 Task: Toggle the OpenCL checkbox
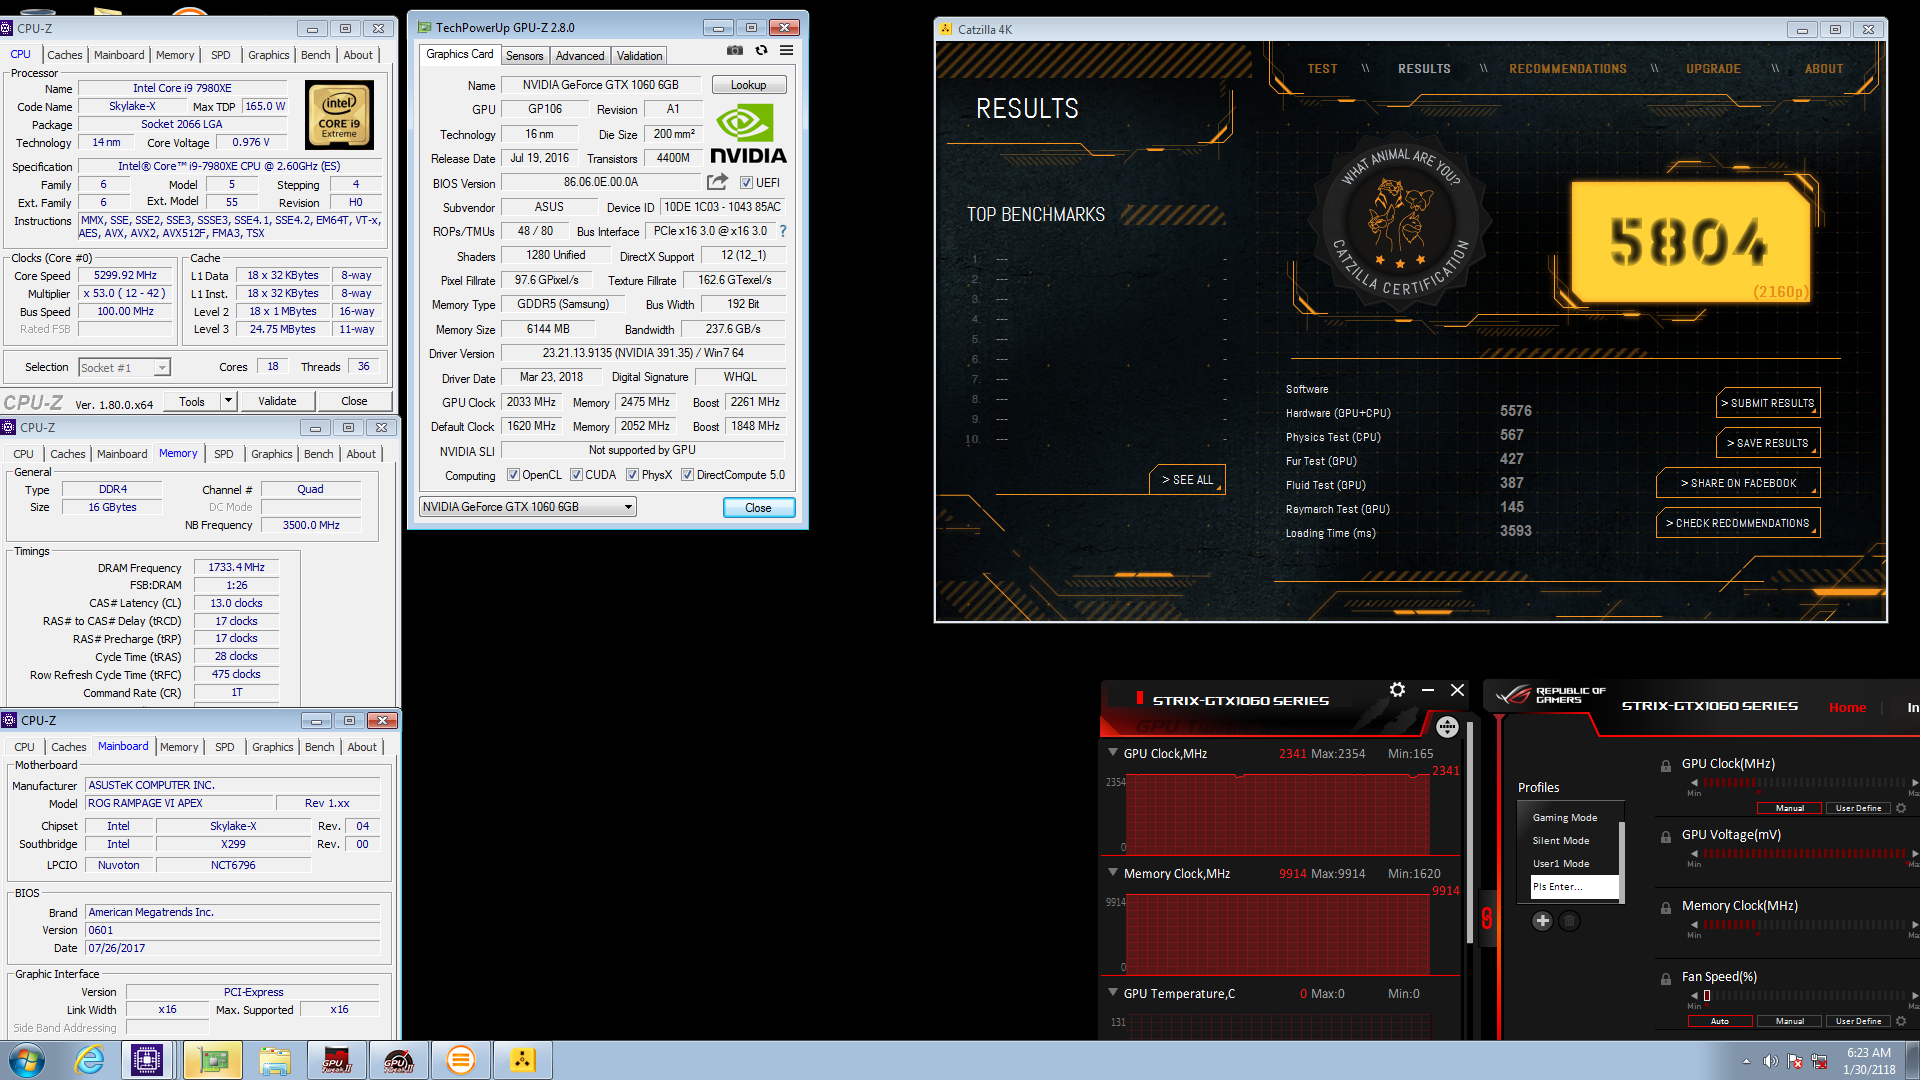(513, 475)
